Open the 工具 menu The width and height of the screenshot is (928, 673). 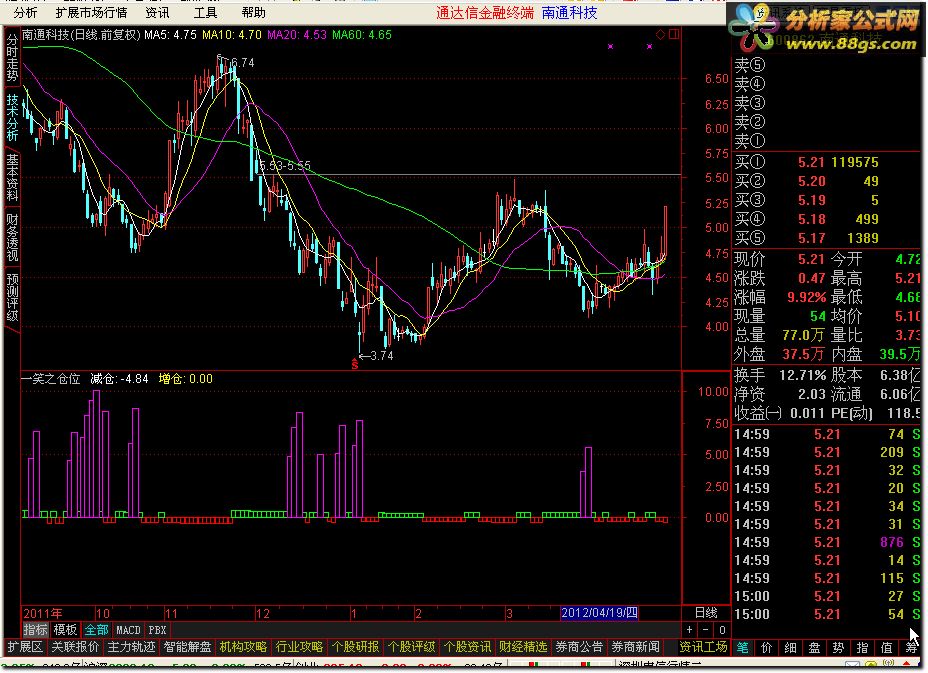(206, 12)
